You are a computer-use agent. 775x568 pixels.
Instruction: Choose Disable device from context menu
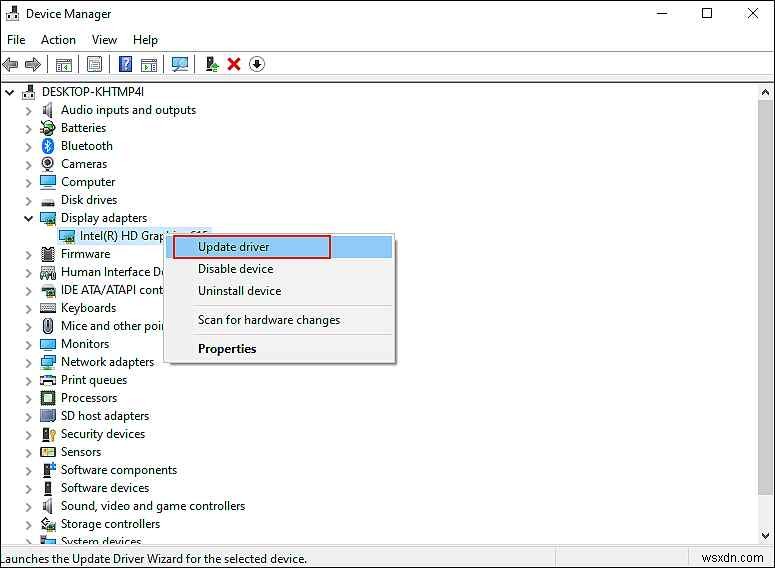click(x=279, y=269)
